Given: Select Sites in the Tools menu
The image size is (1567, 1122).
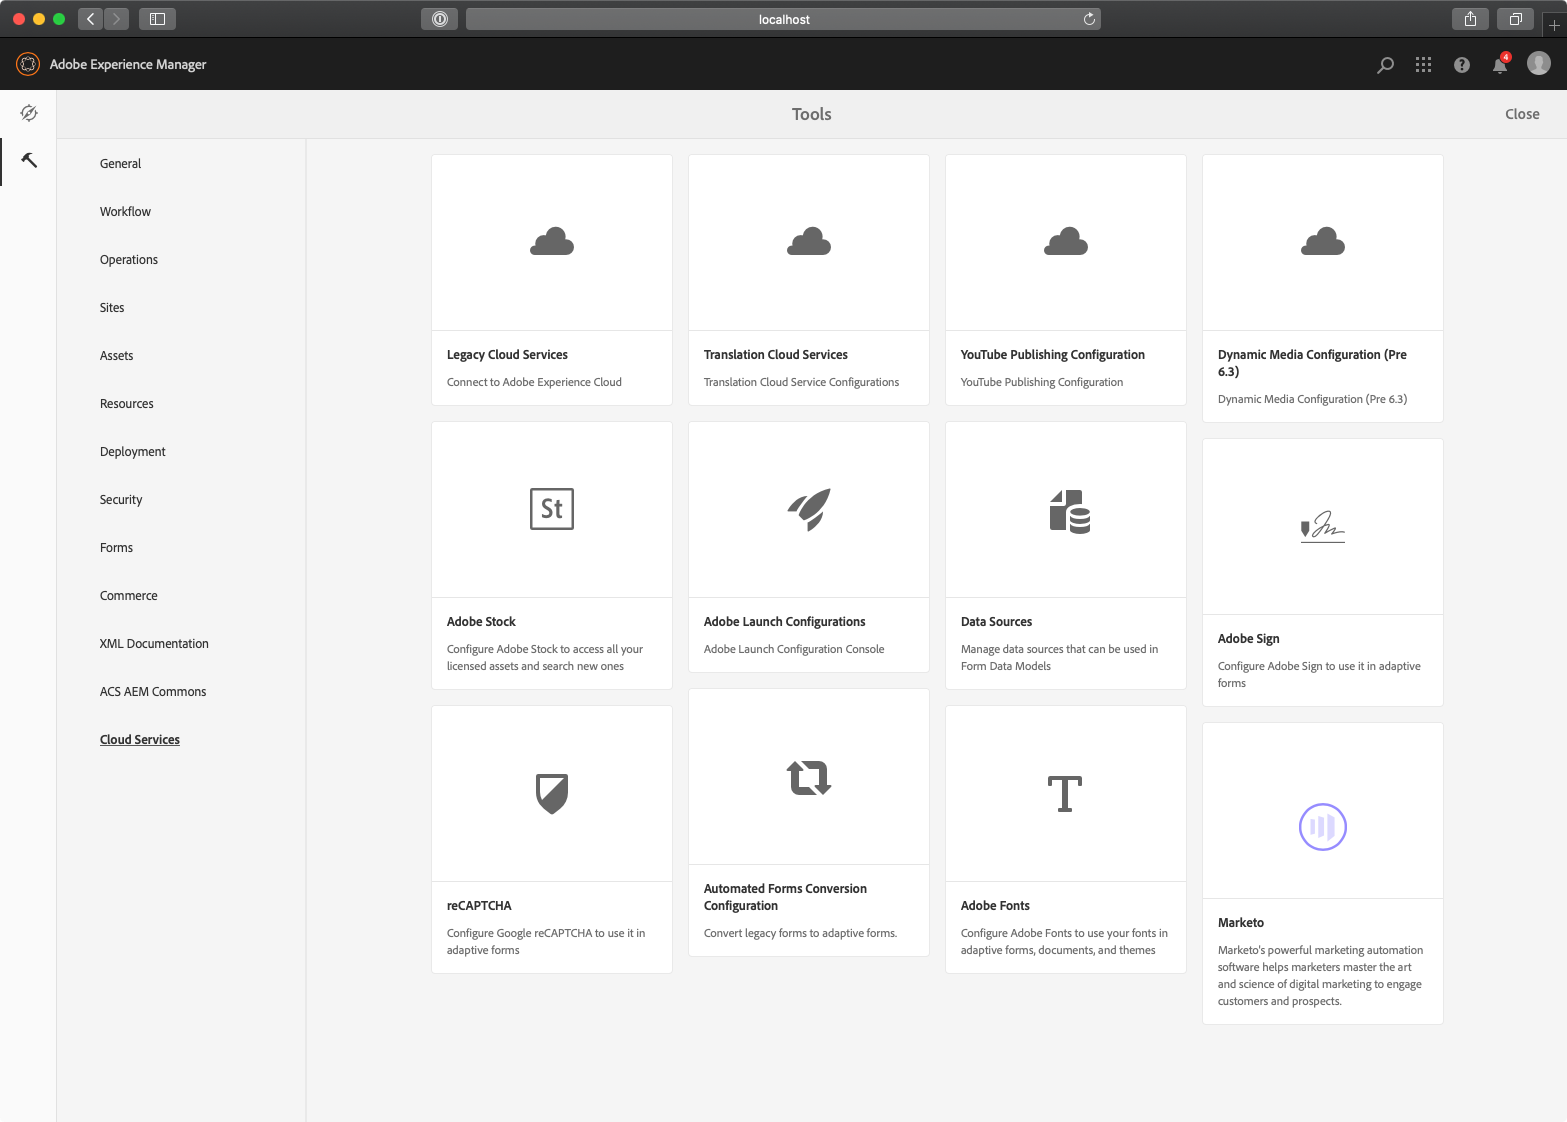Looking at the screenshot, I should (112, 308).
